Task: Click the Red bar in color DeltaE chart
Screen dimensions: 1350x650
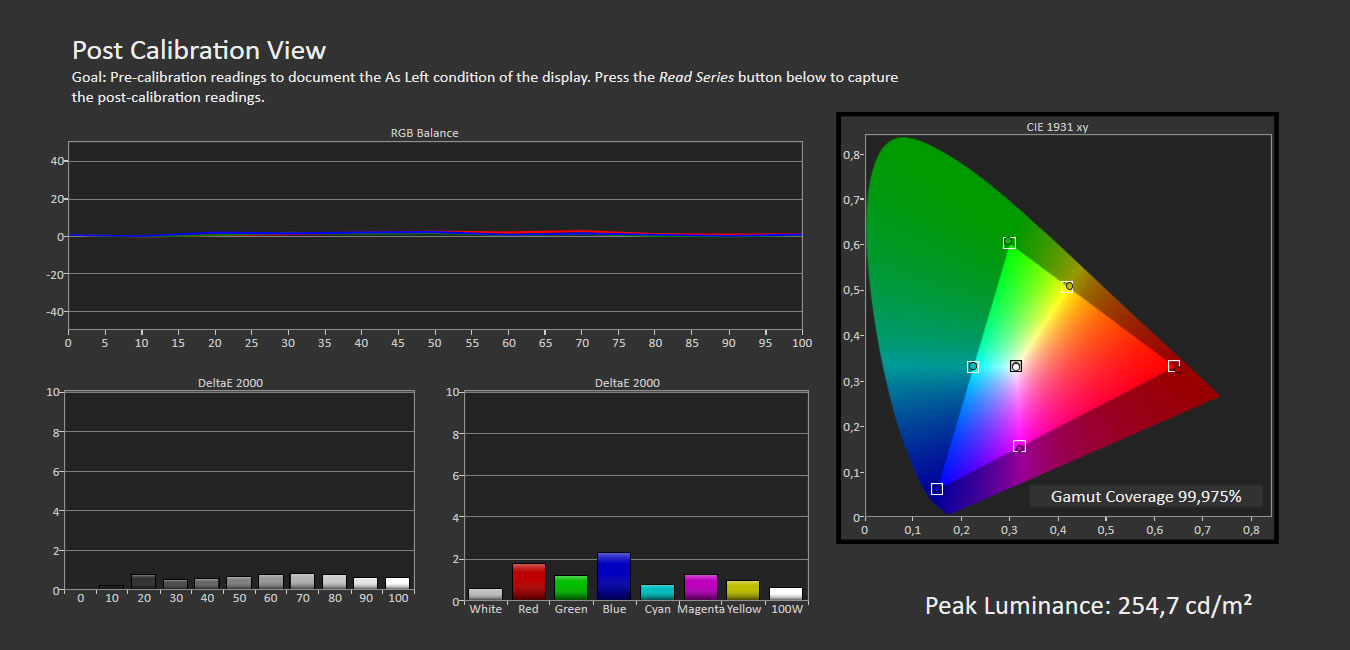Action: click(x=528, y=582)
